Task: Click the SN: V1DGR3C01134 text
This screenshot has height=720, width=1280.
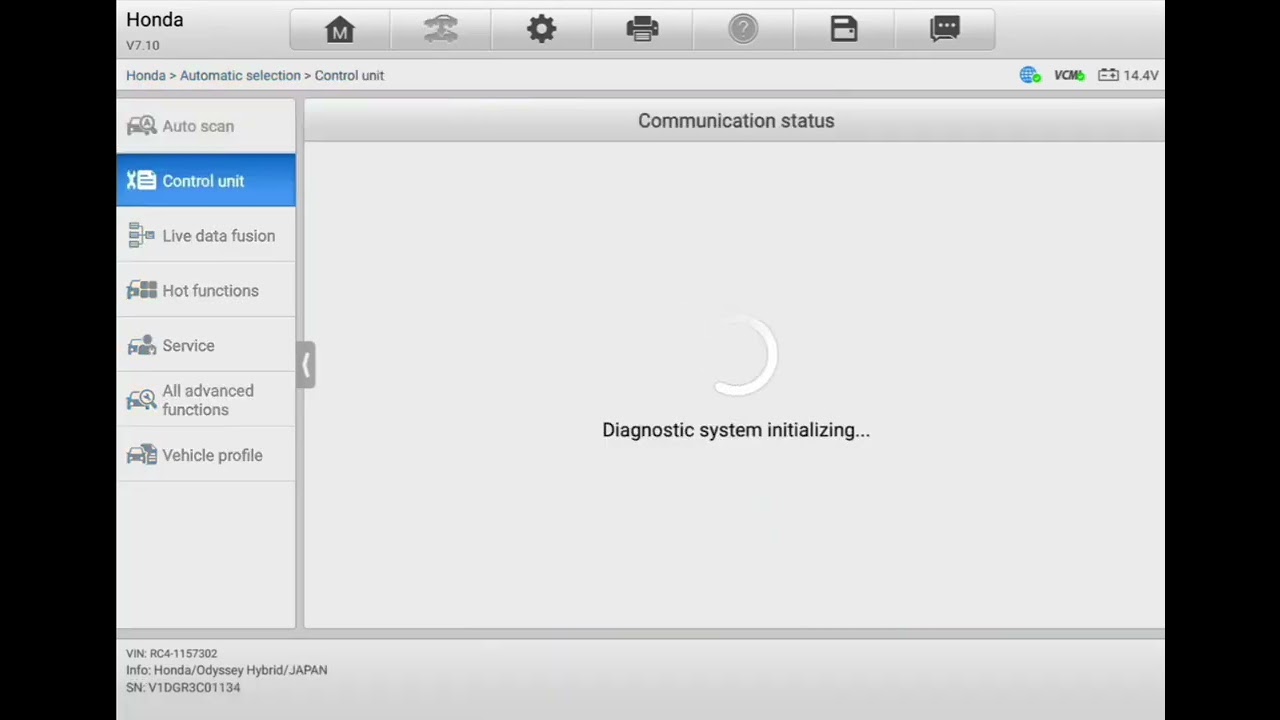Action: 183,687
